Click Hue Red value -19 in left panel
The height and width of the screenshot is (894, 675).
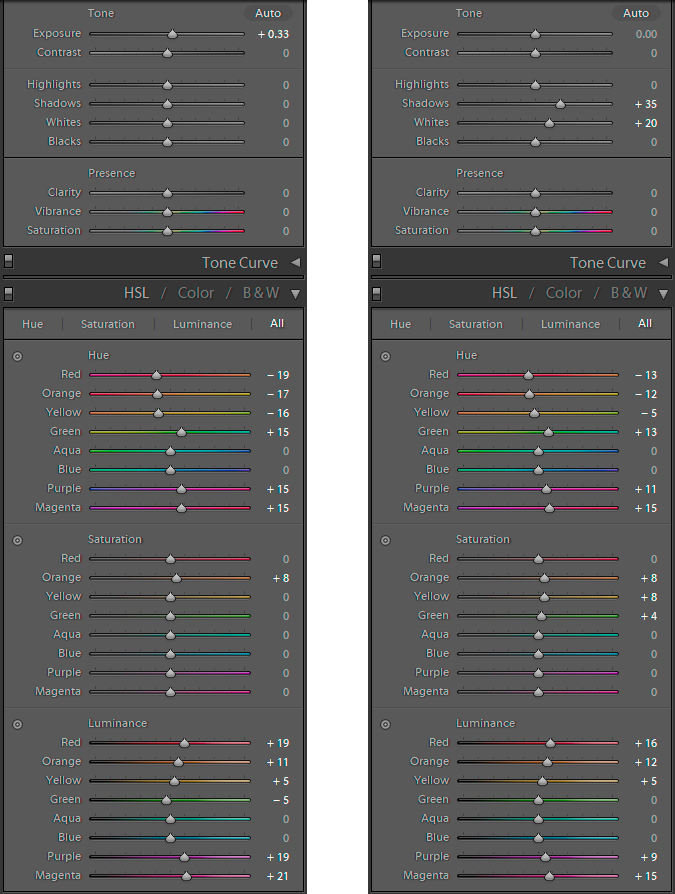point(278,375)
